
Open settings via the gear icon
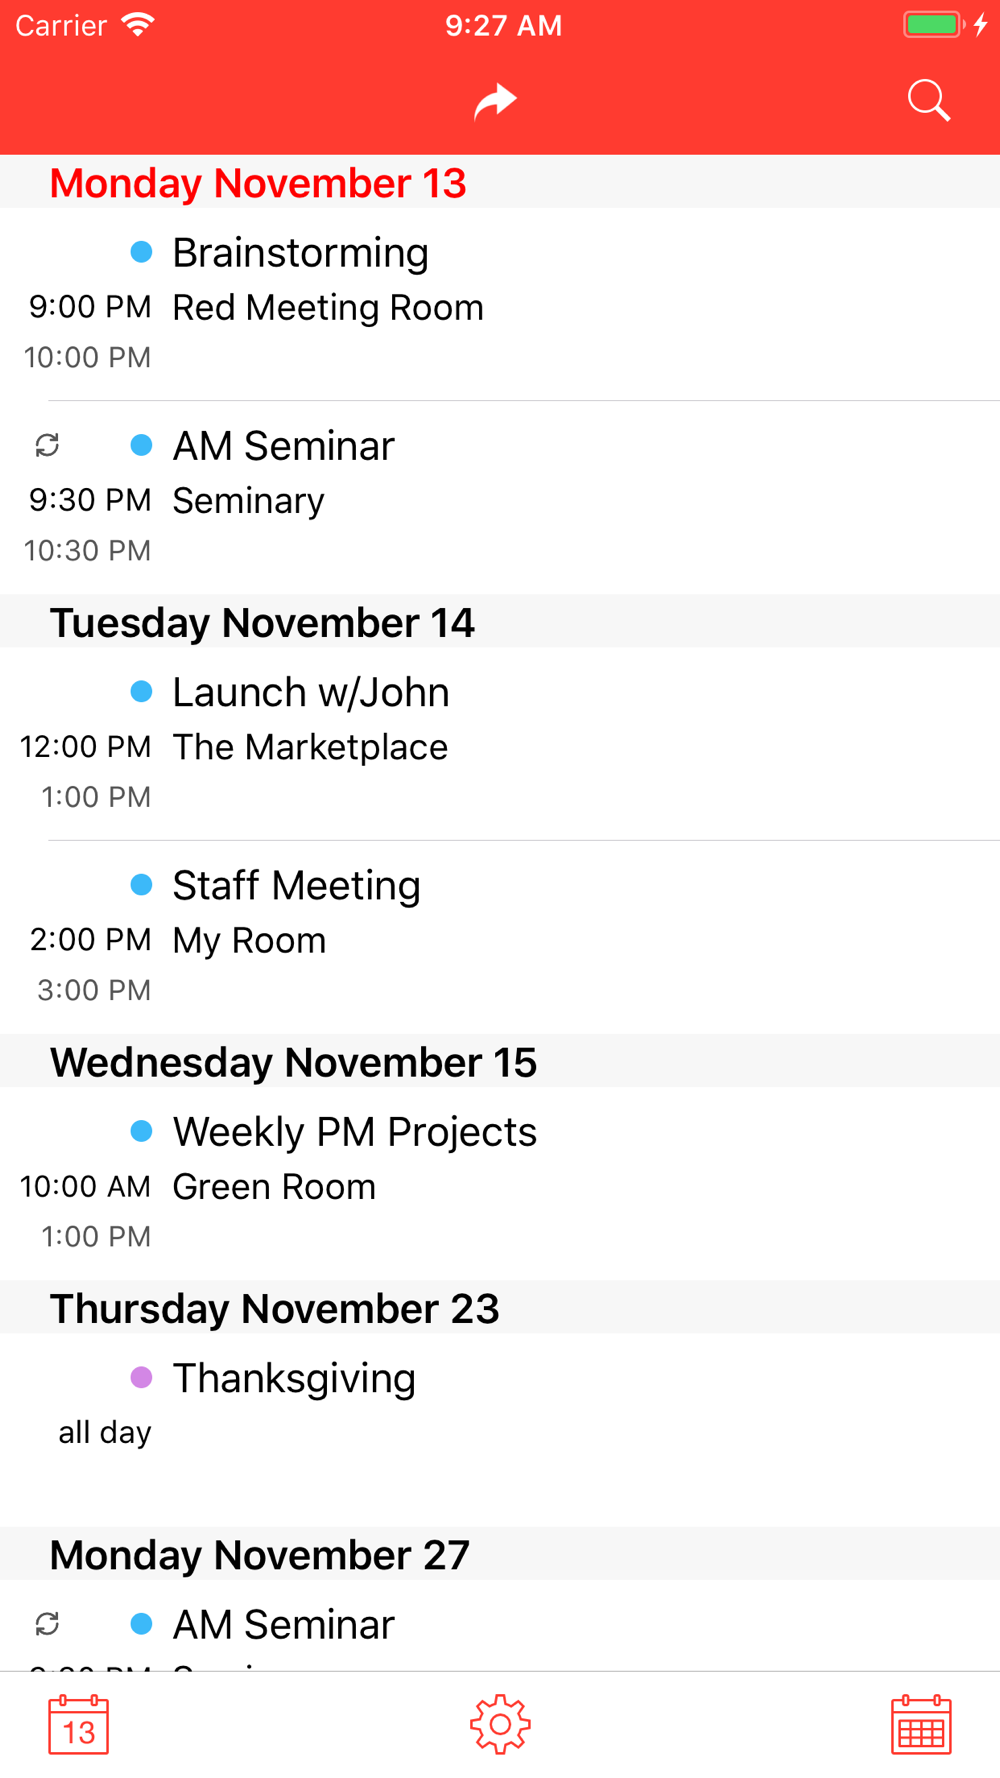click(500, 1724)
